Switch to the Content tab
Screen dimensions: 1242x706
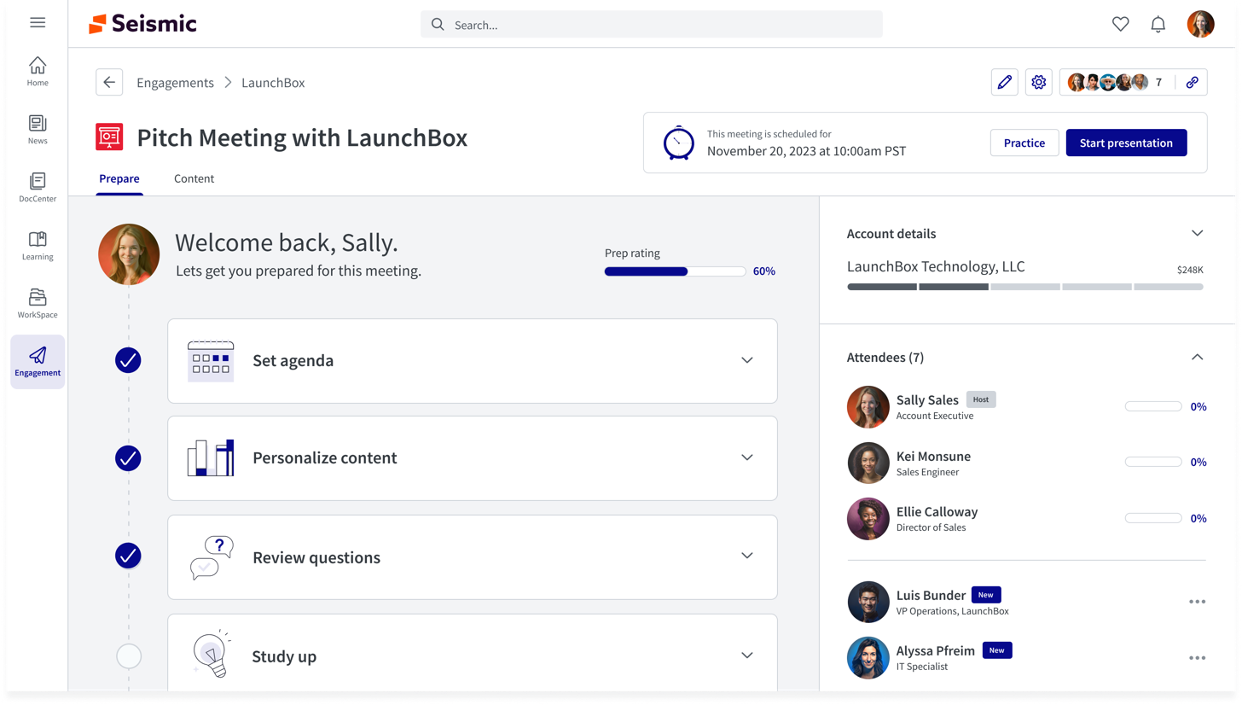(x=194, y=179)
